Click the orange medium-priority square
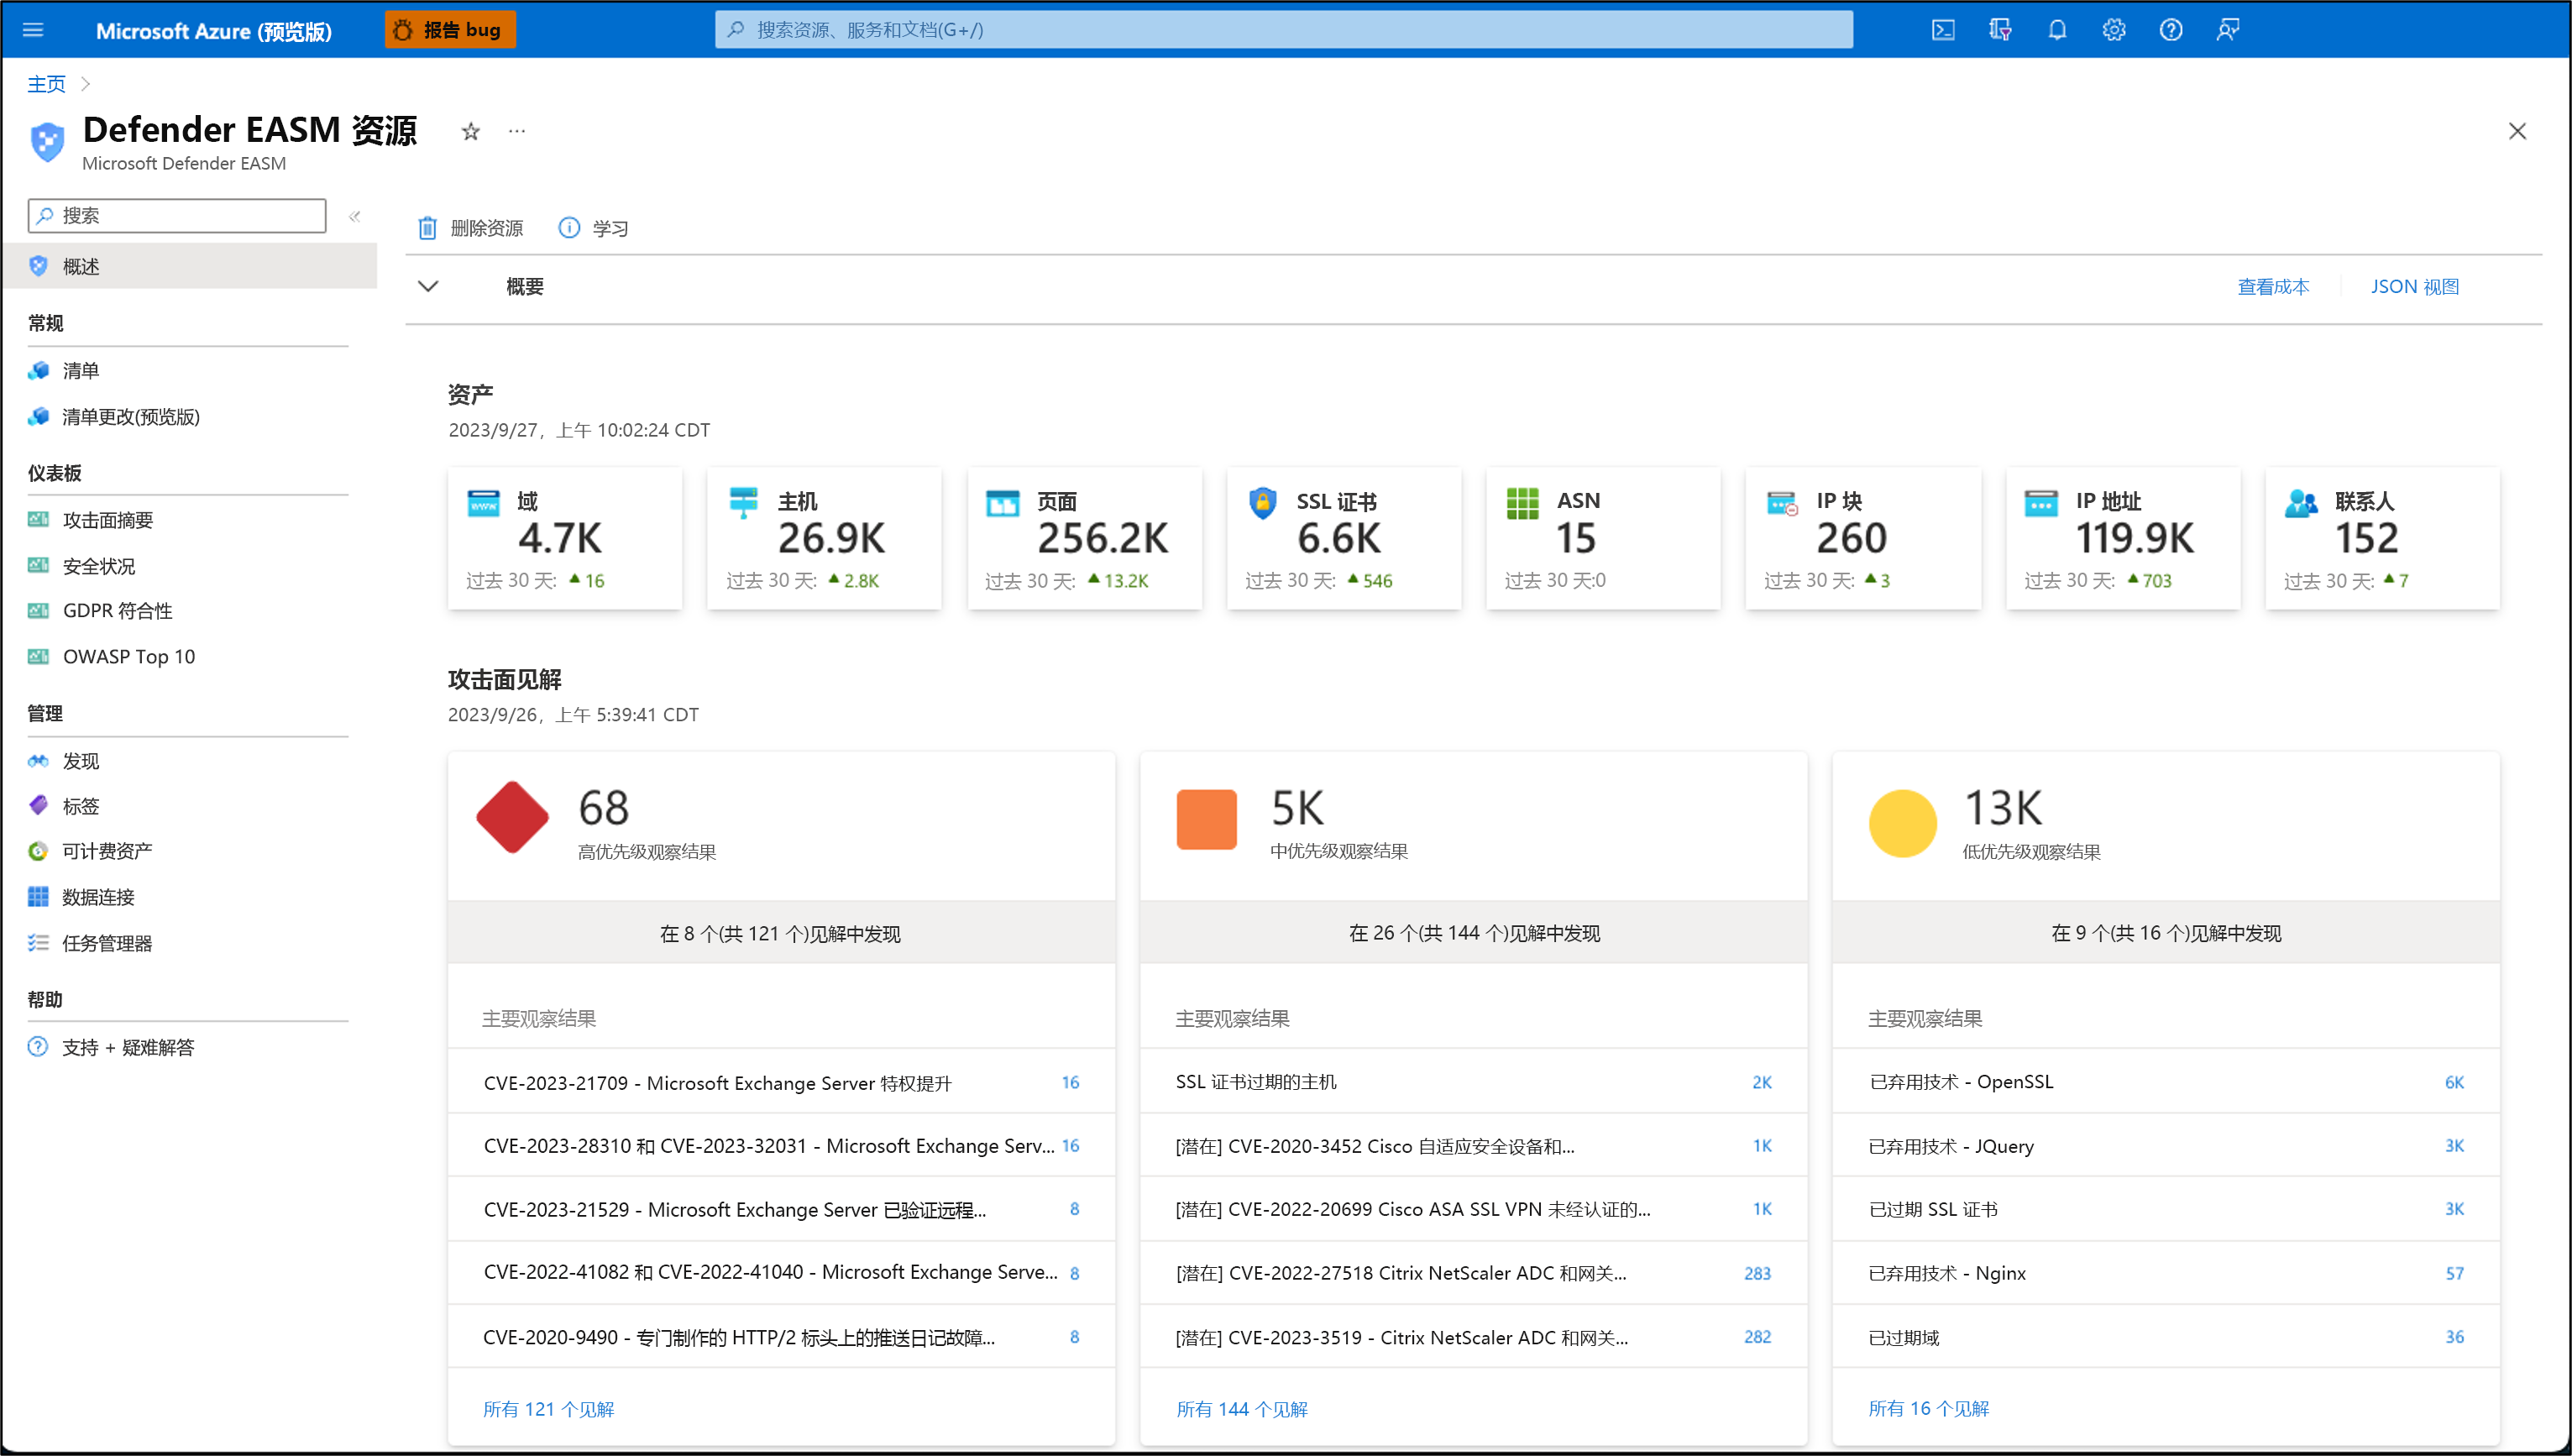This screenshot has height=1456, width=2572. coord(1206,819)
